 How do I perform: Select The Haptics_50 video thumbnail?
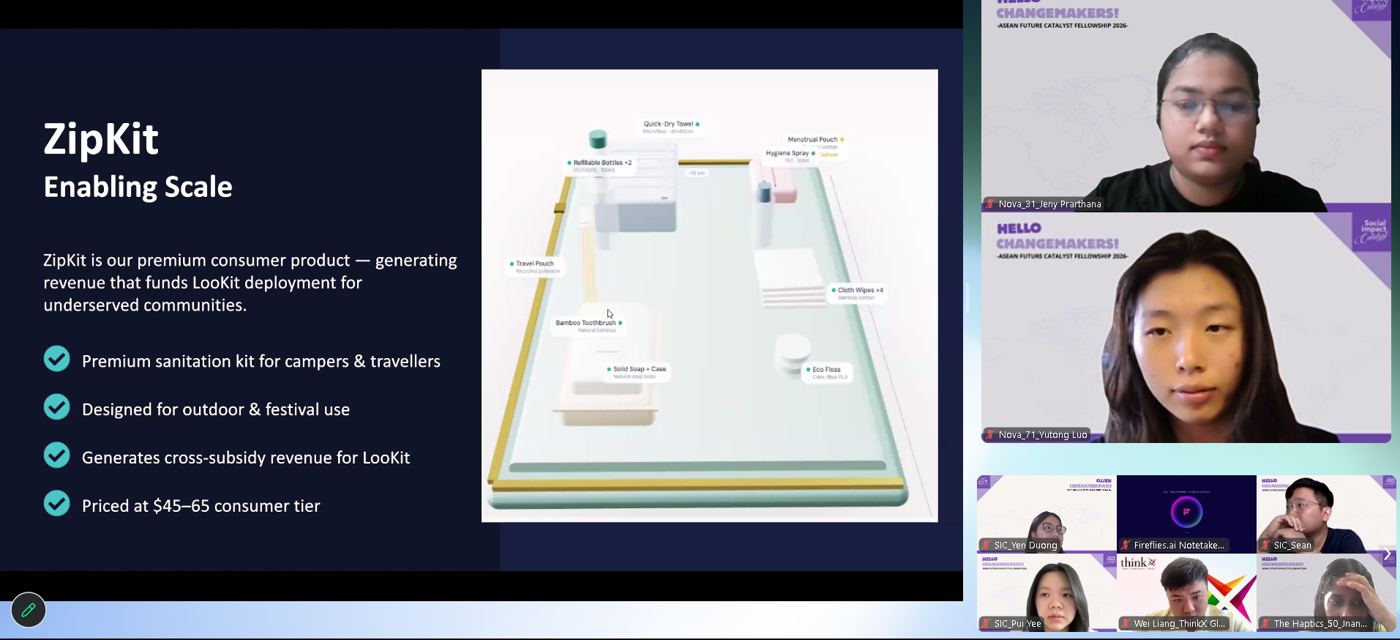[1326, 593]
